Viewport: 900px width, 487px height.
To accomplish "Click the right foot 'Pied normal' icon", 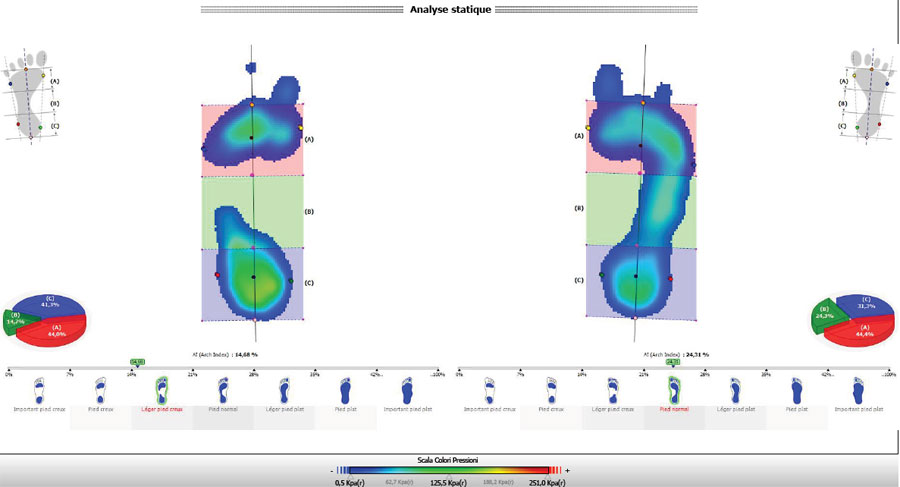I will [x=673, y=389].
